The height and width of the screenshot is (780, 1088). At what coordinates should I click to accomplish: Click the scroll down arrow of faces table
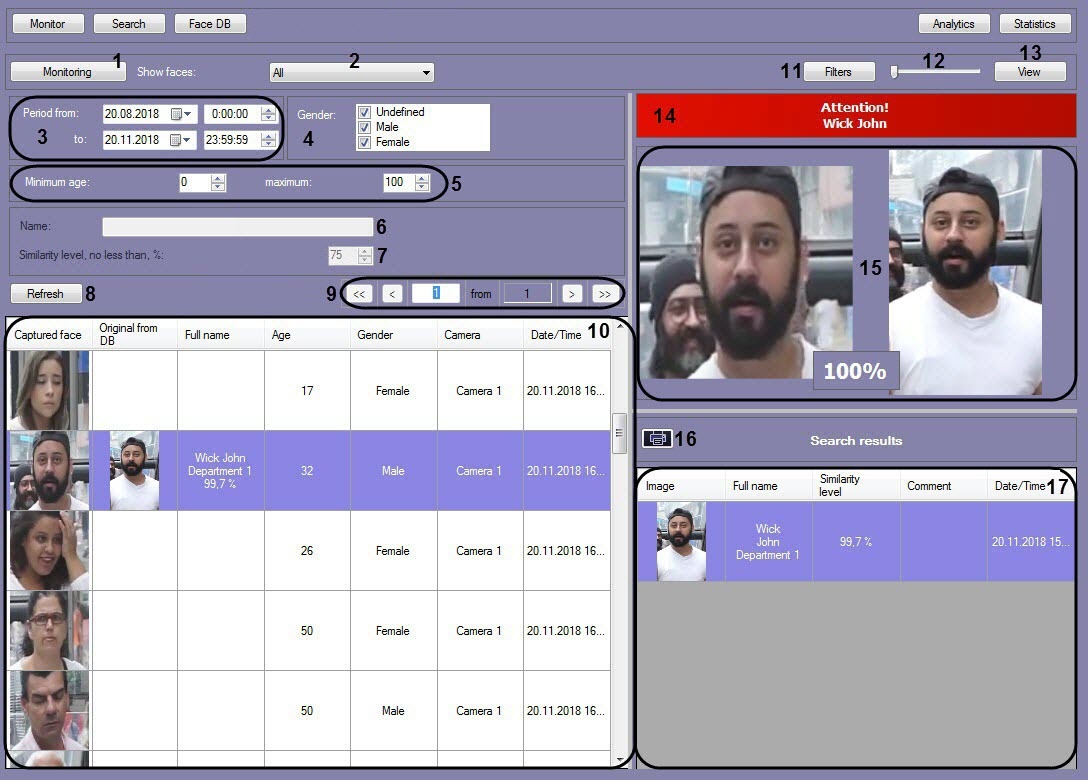point(620,760)
